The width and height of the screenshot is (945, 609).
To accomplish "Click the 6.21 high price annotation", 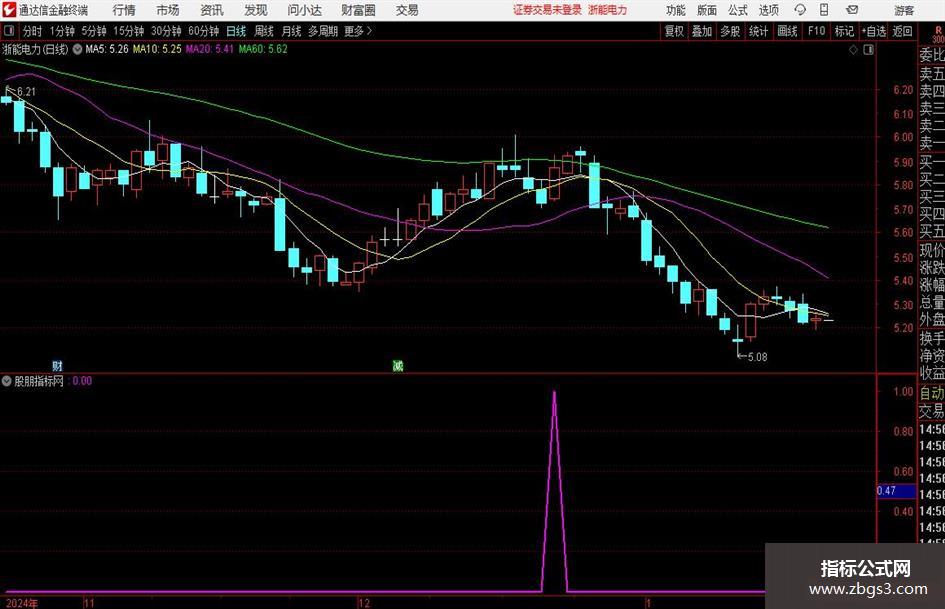I will coord(26,92).
